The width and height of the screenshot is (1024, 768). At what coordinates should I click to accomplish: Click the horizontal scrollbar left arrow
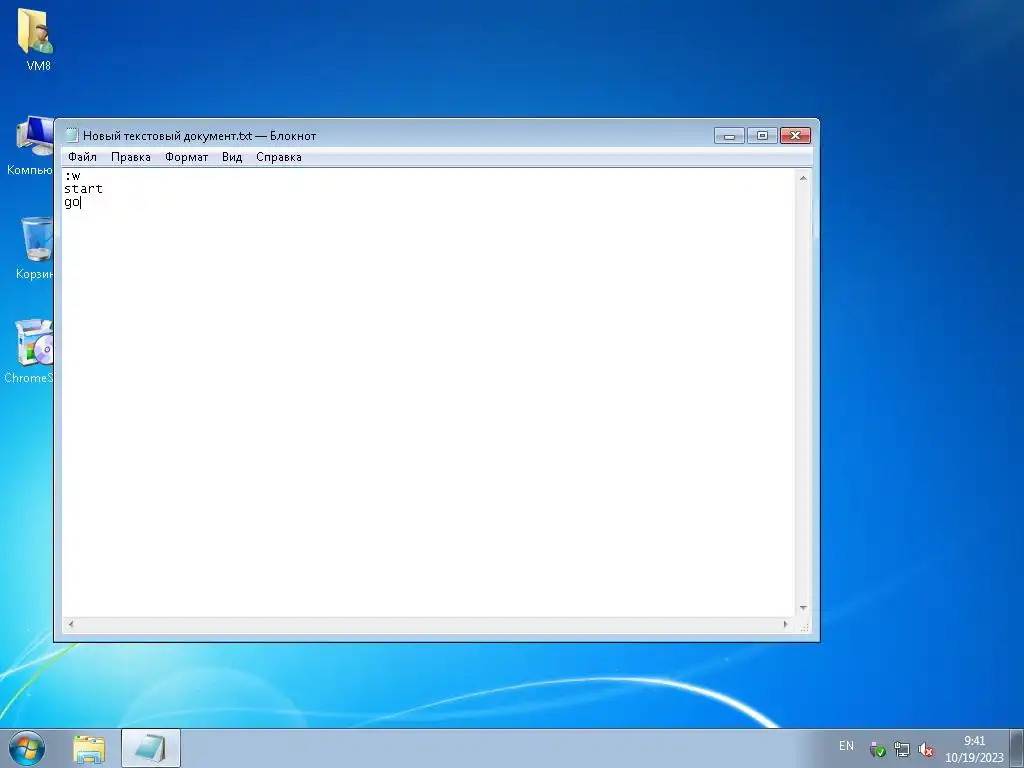point(71,624)
